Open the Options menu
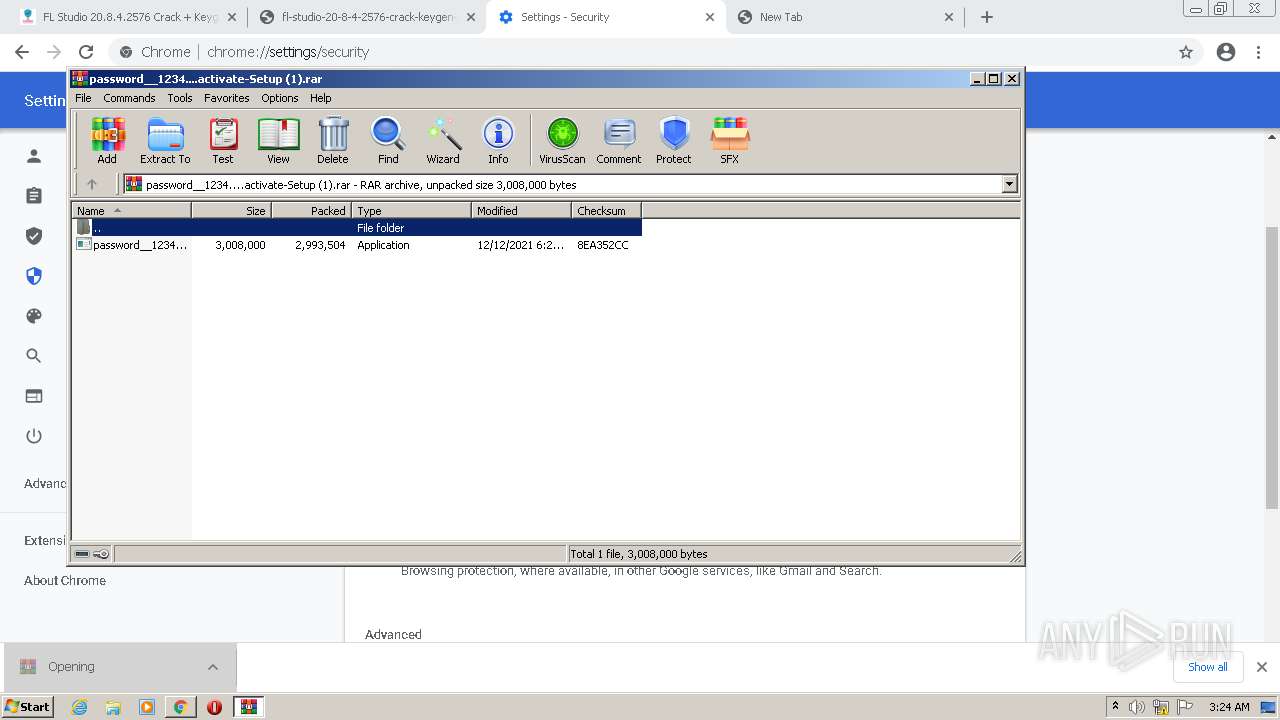The width and height of the screenshot is (1280, 720). 280,98
